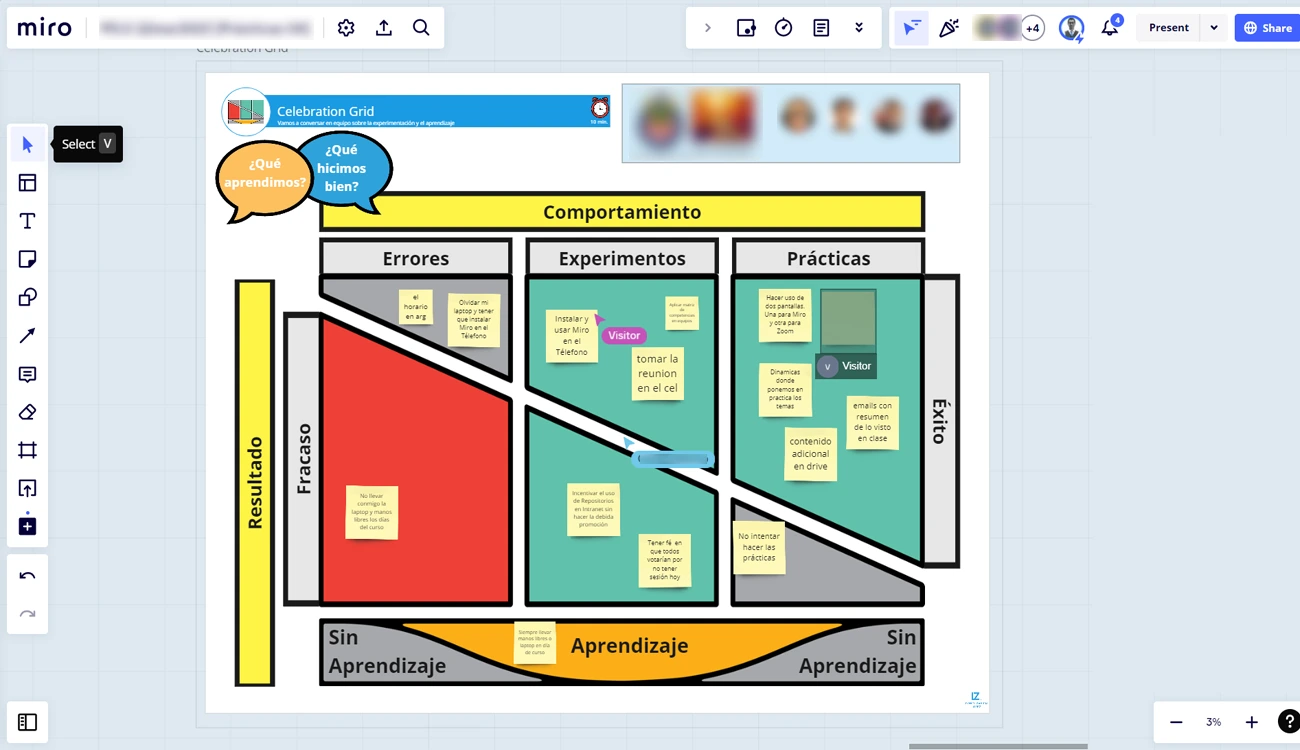The width and height of the screenshot is (1300, 750).
Task: Click the Present button
Action: coord(1168,28)
